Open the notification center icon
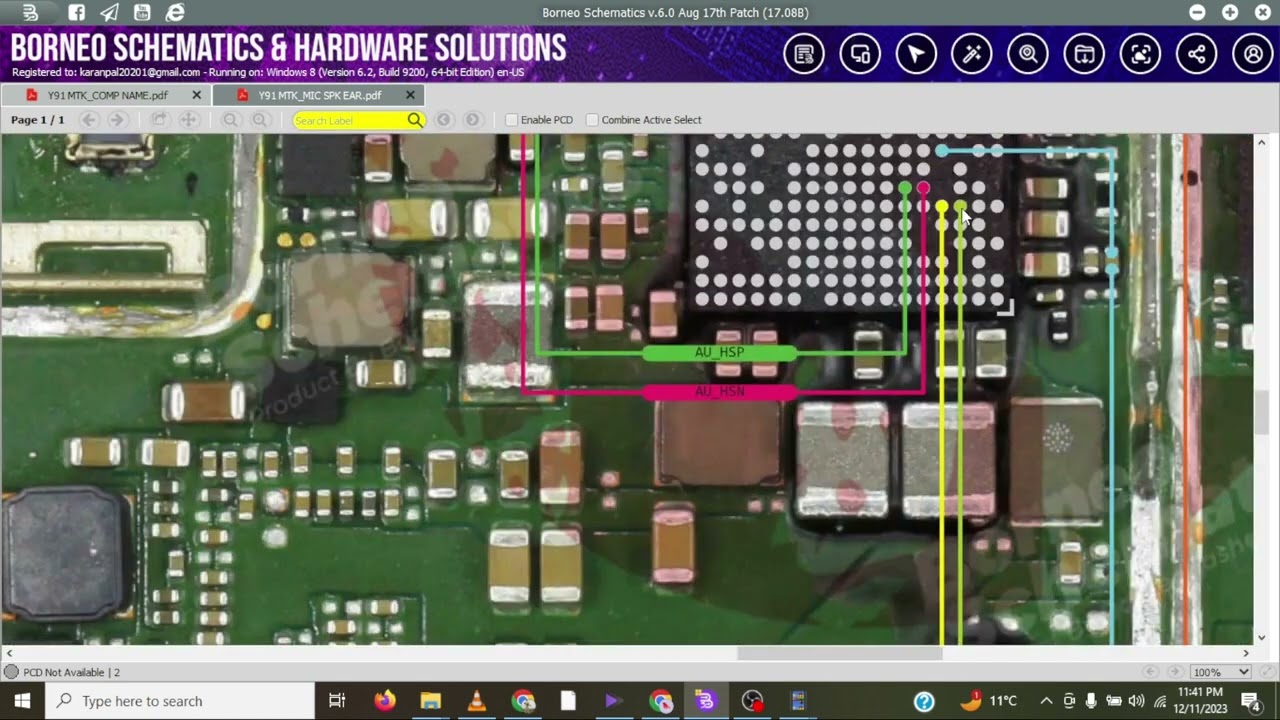This screenshot has height=720, width=1280. 1250,701
